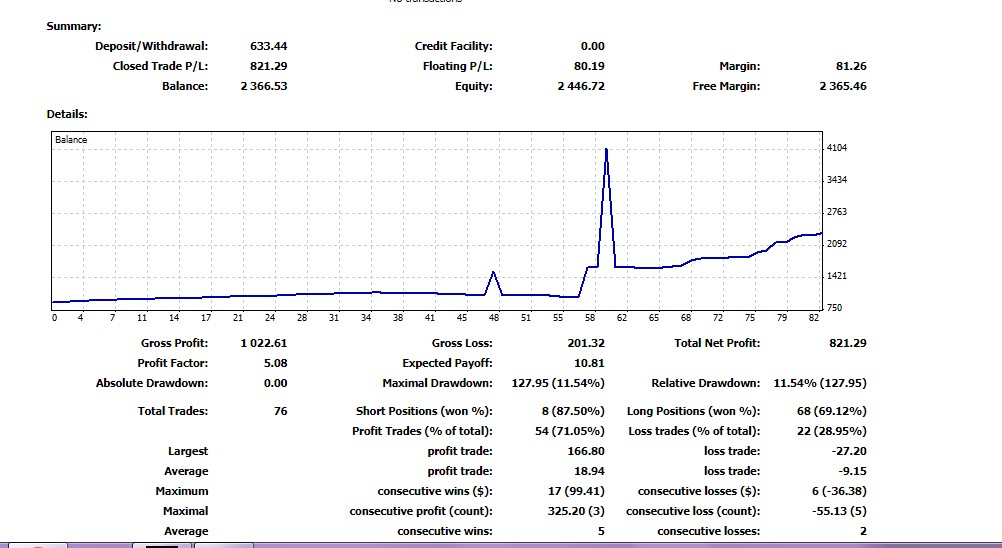Click the 'Maximal Drawdown:' label
Image resolution: width=1002 pixels, height=548 pixels.
(x=438, y=383)
